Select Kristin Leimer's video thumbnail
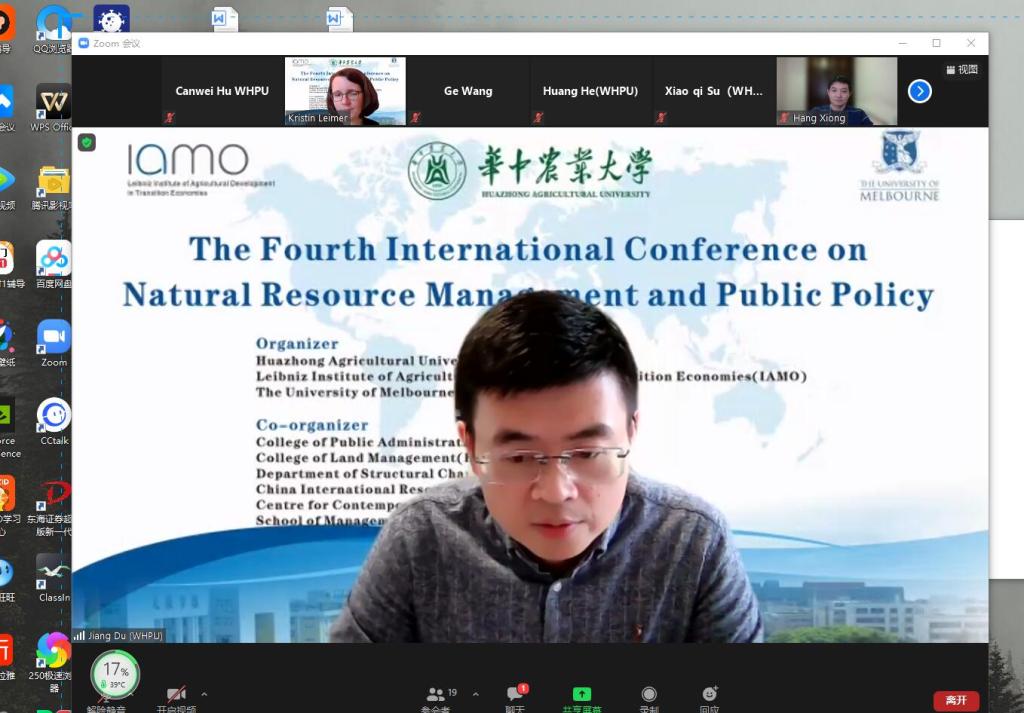 click(345, 91)
